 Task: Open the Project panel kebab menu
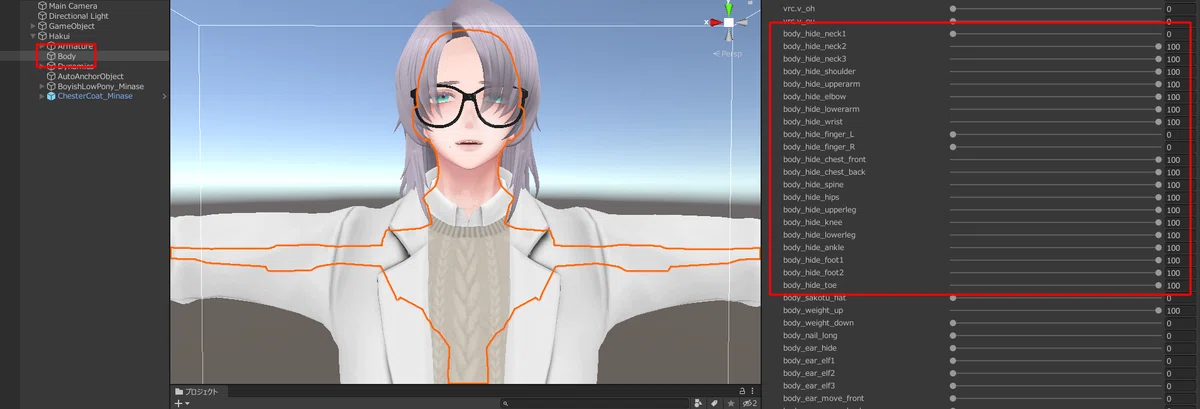click(753, 391)
